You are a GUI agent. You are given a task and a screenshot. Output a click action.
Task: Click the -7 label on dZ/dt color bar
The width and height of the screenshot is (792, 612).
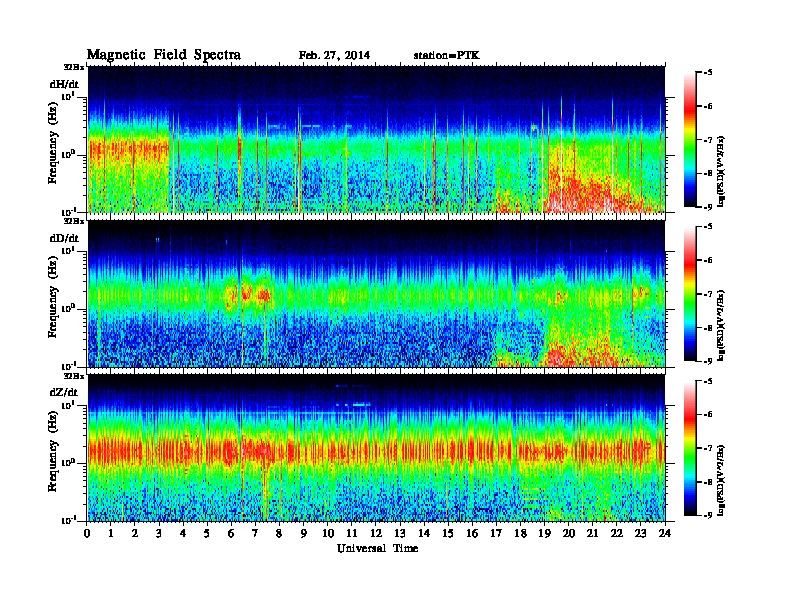click(708, 448)
